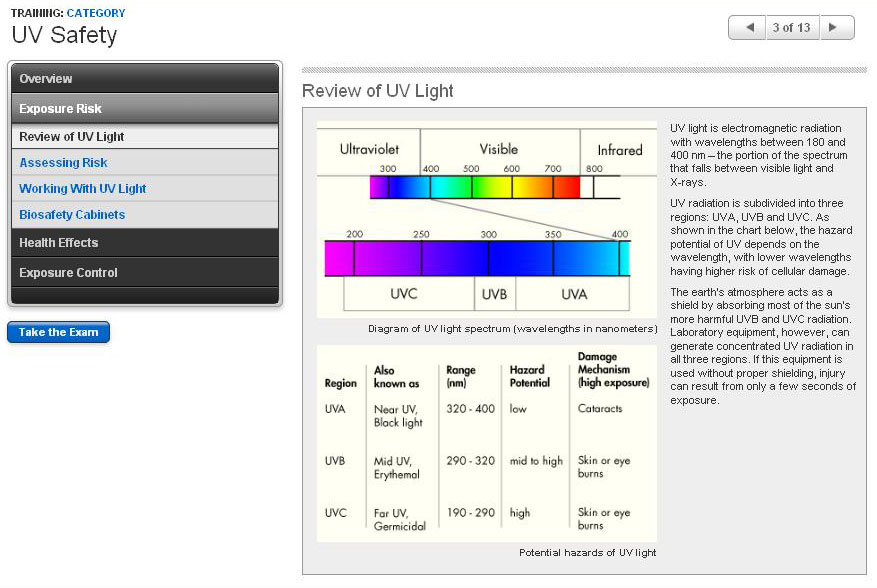Click the UVB box in the diagram
The width and height of the screenshot is (877, 588).
tap(495, 294)
